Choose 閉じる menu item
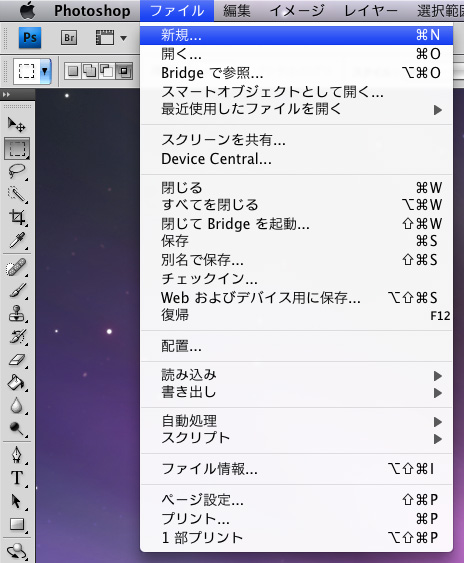Screen dimensions: 464x563 tap(296, 188)
